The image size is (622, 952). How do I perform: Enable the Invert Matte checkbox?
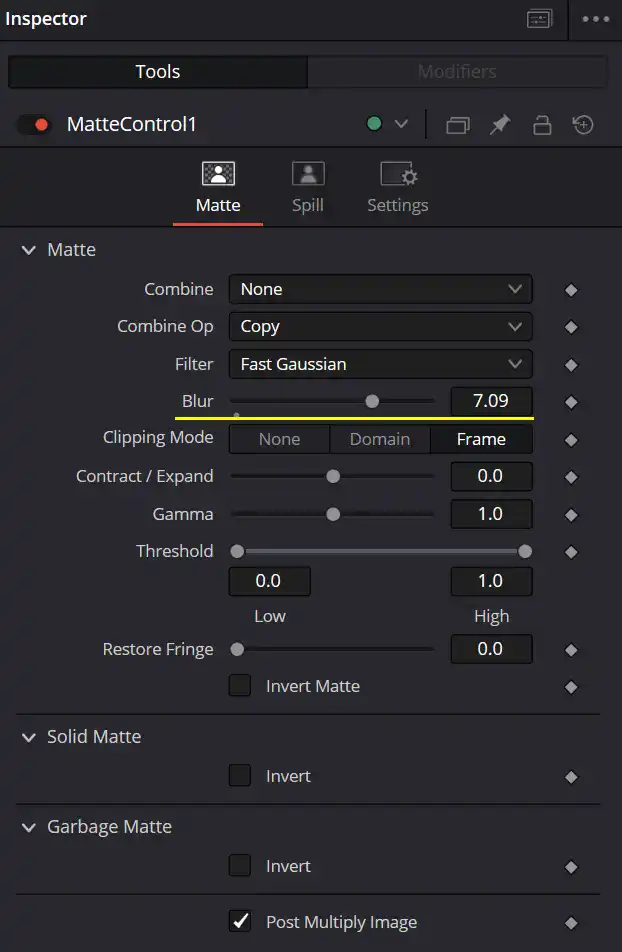pyautogui.click(x=240, y=686)
